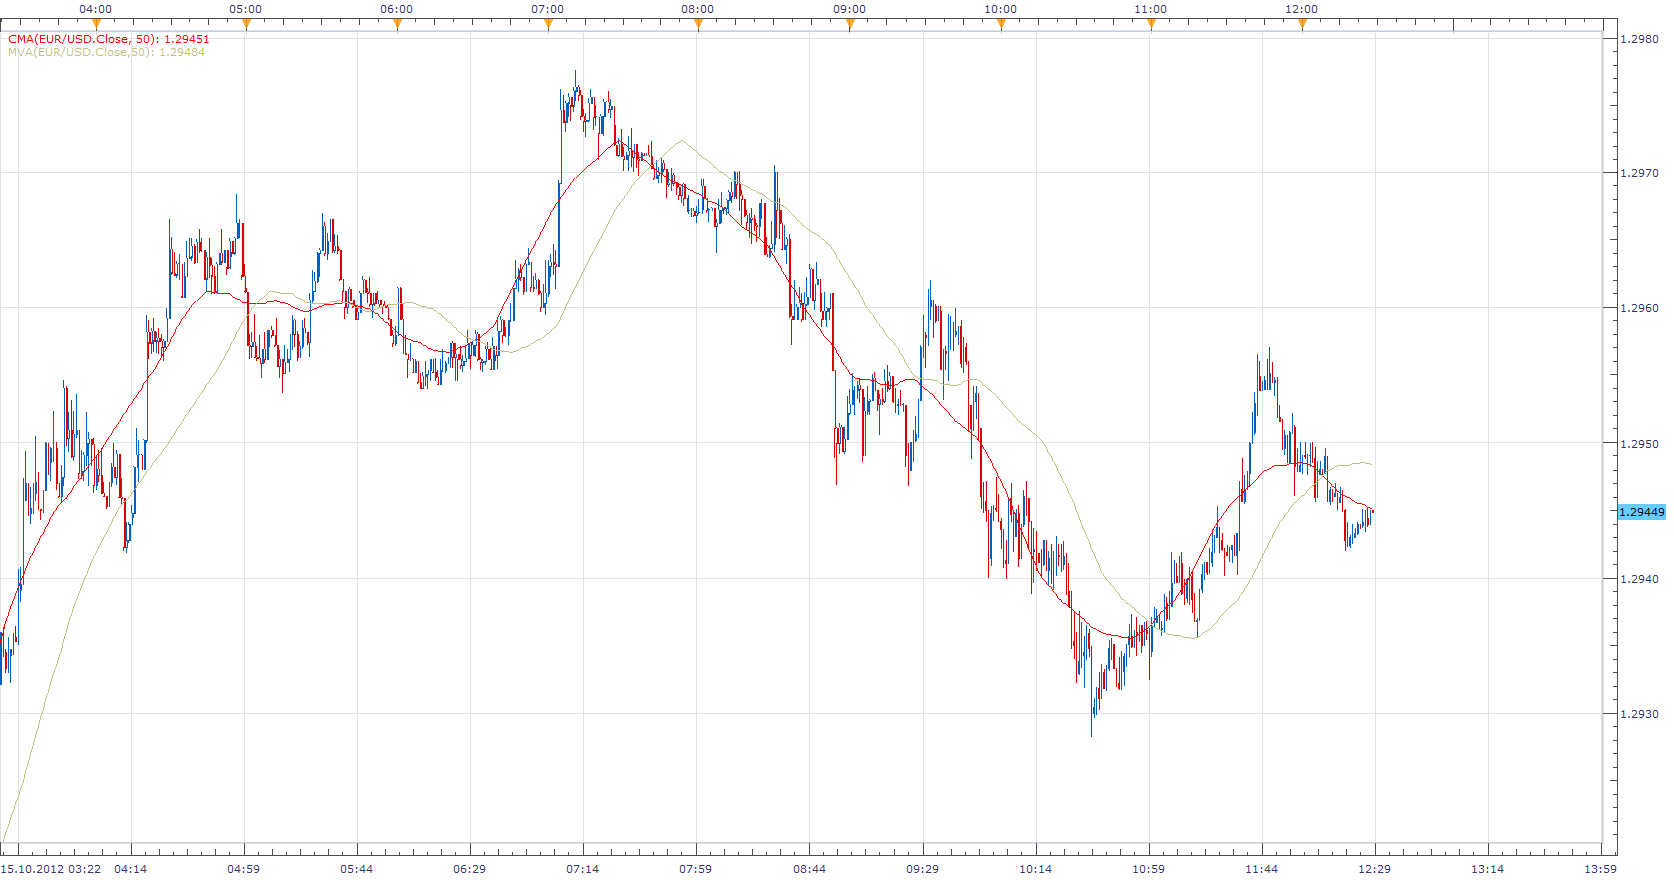Click the 13:59 time axis label
Viewport: 1674px width, 880px height.
pos(1601,869)
